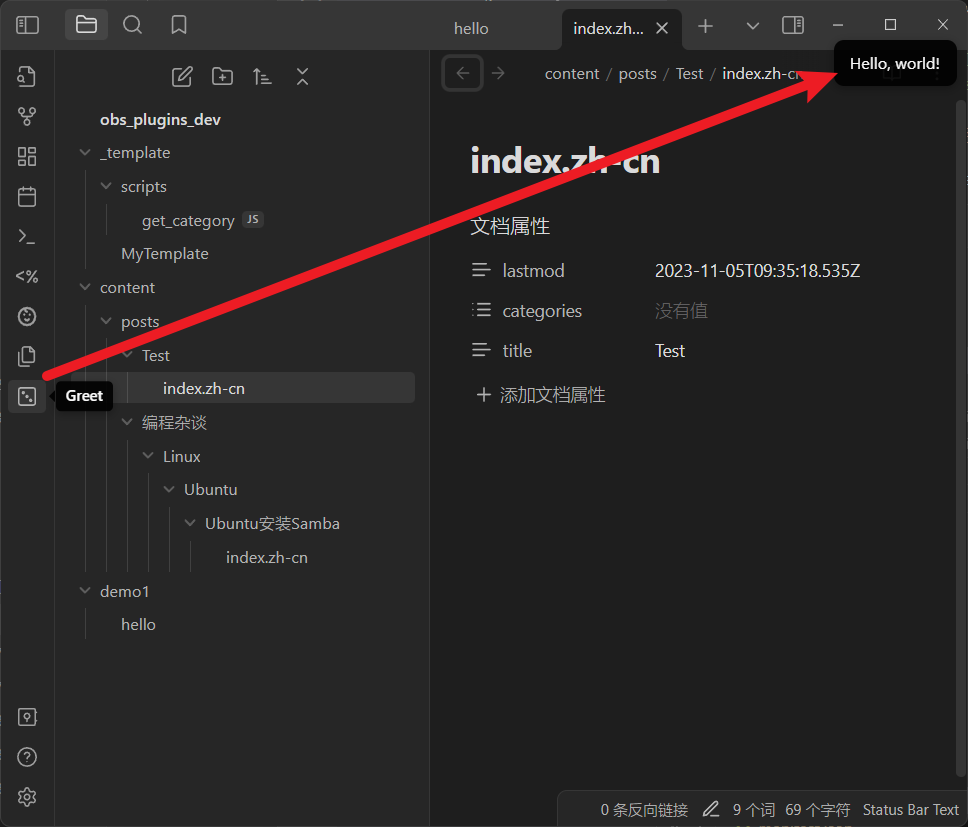
Task: Open the command palette terminal icon
Action: point(27,237)
